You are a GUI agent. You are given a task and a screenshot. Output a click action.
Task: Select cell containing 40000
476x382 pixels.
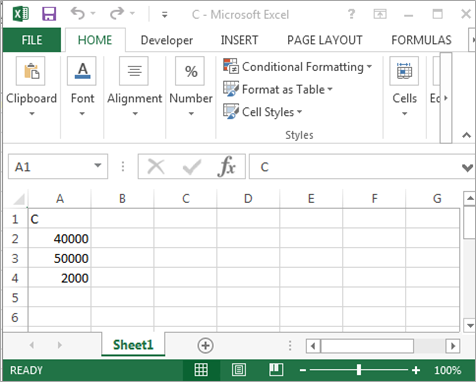[x=60, y=238]
